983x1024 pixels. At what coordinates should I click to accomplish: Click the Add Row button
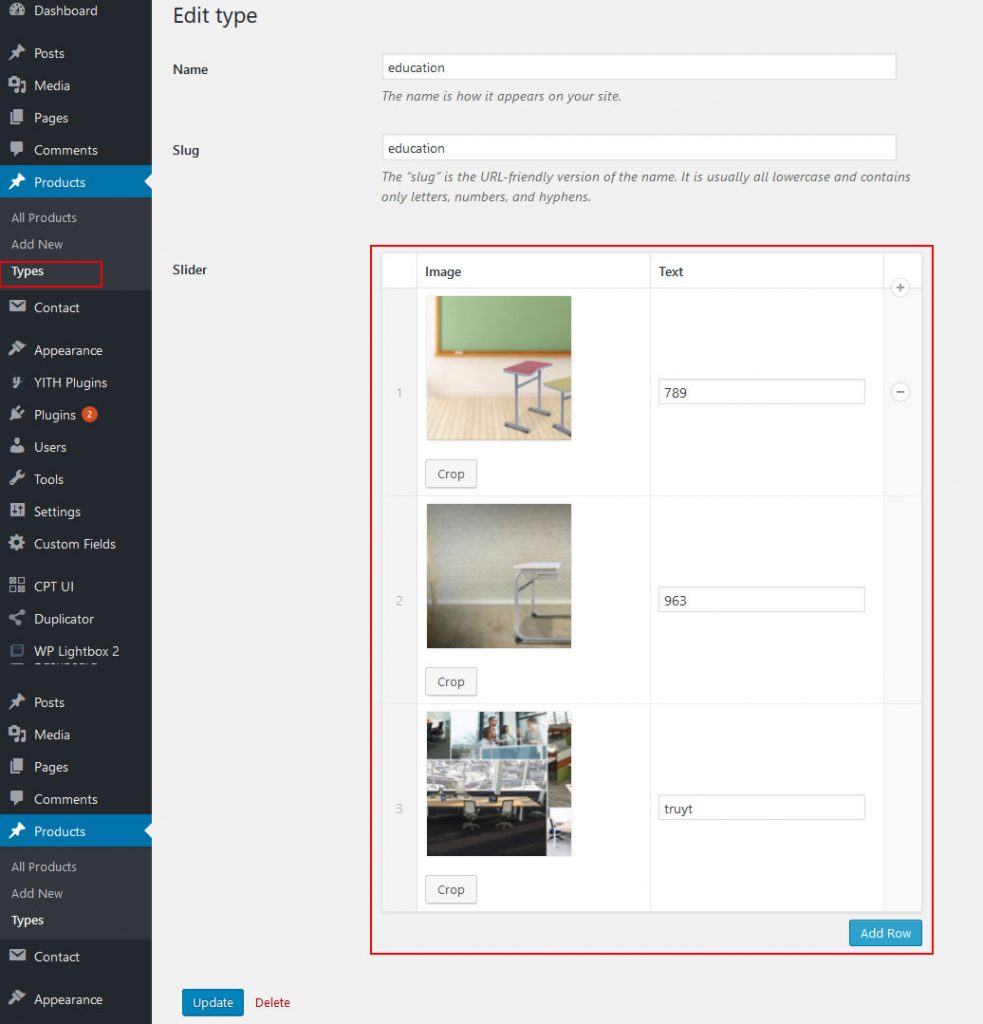[885, 933]
